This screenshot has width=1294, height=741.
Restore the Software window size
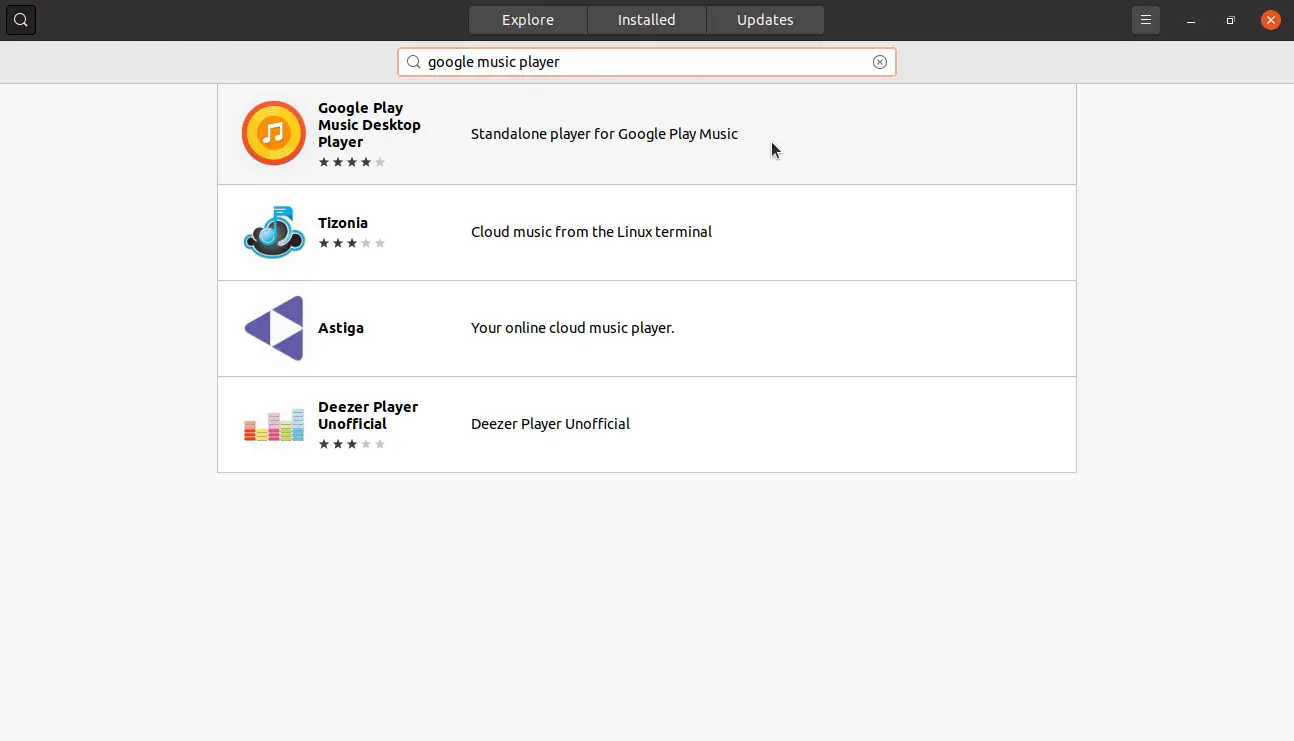pos(1231,20)
